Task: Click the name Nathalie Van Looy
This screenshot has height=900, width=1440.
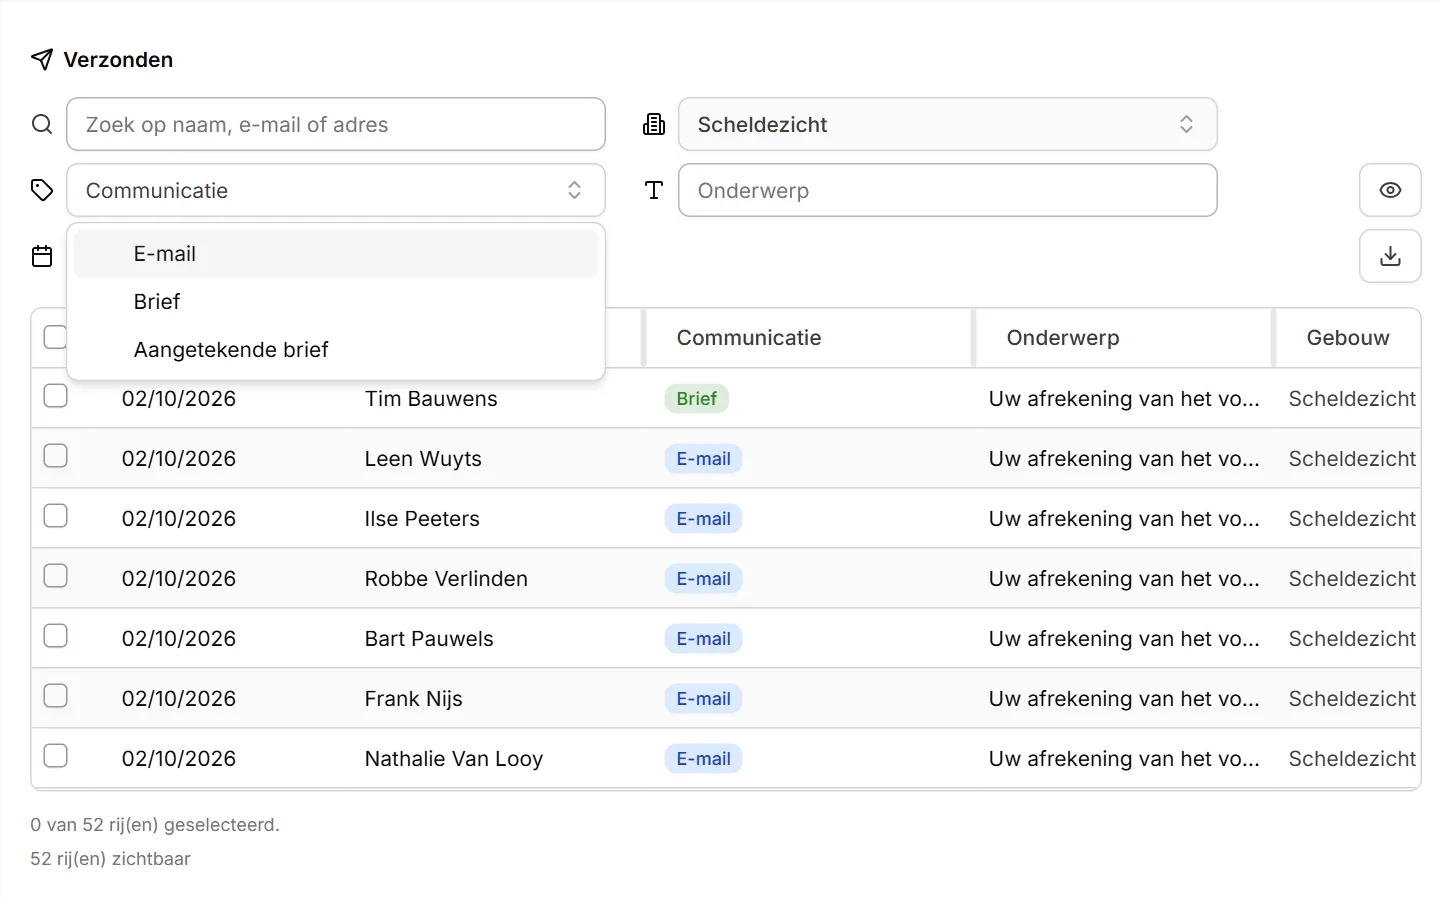Action: 454,759
